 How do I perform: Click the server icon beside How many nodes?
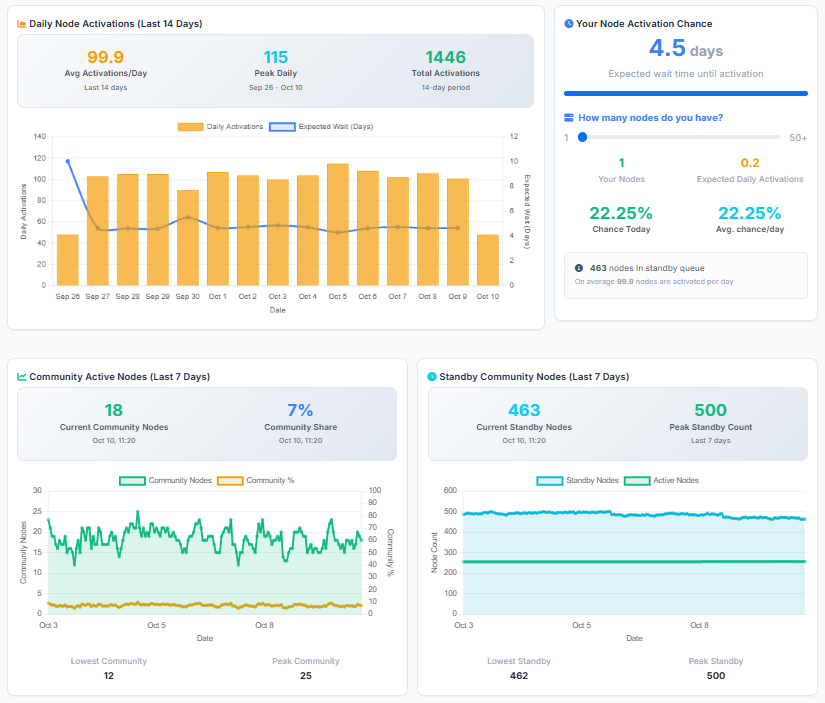[x=569, y=118]
